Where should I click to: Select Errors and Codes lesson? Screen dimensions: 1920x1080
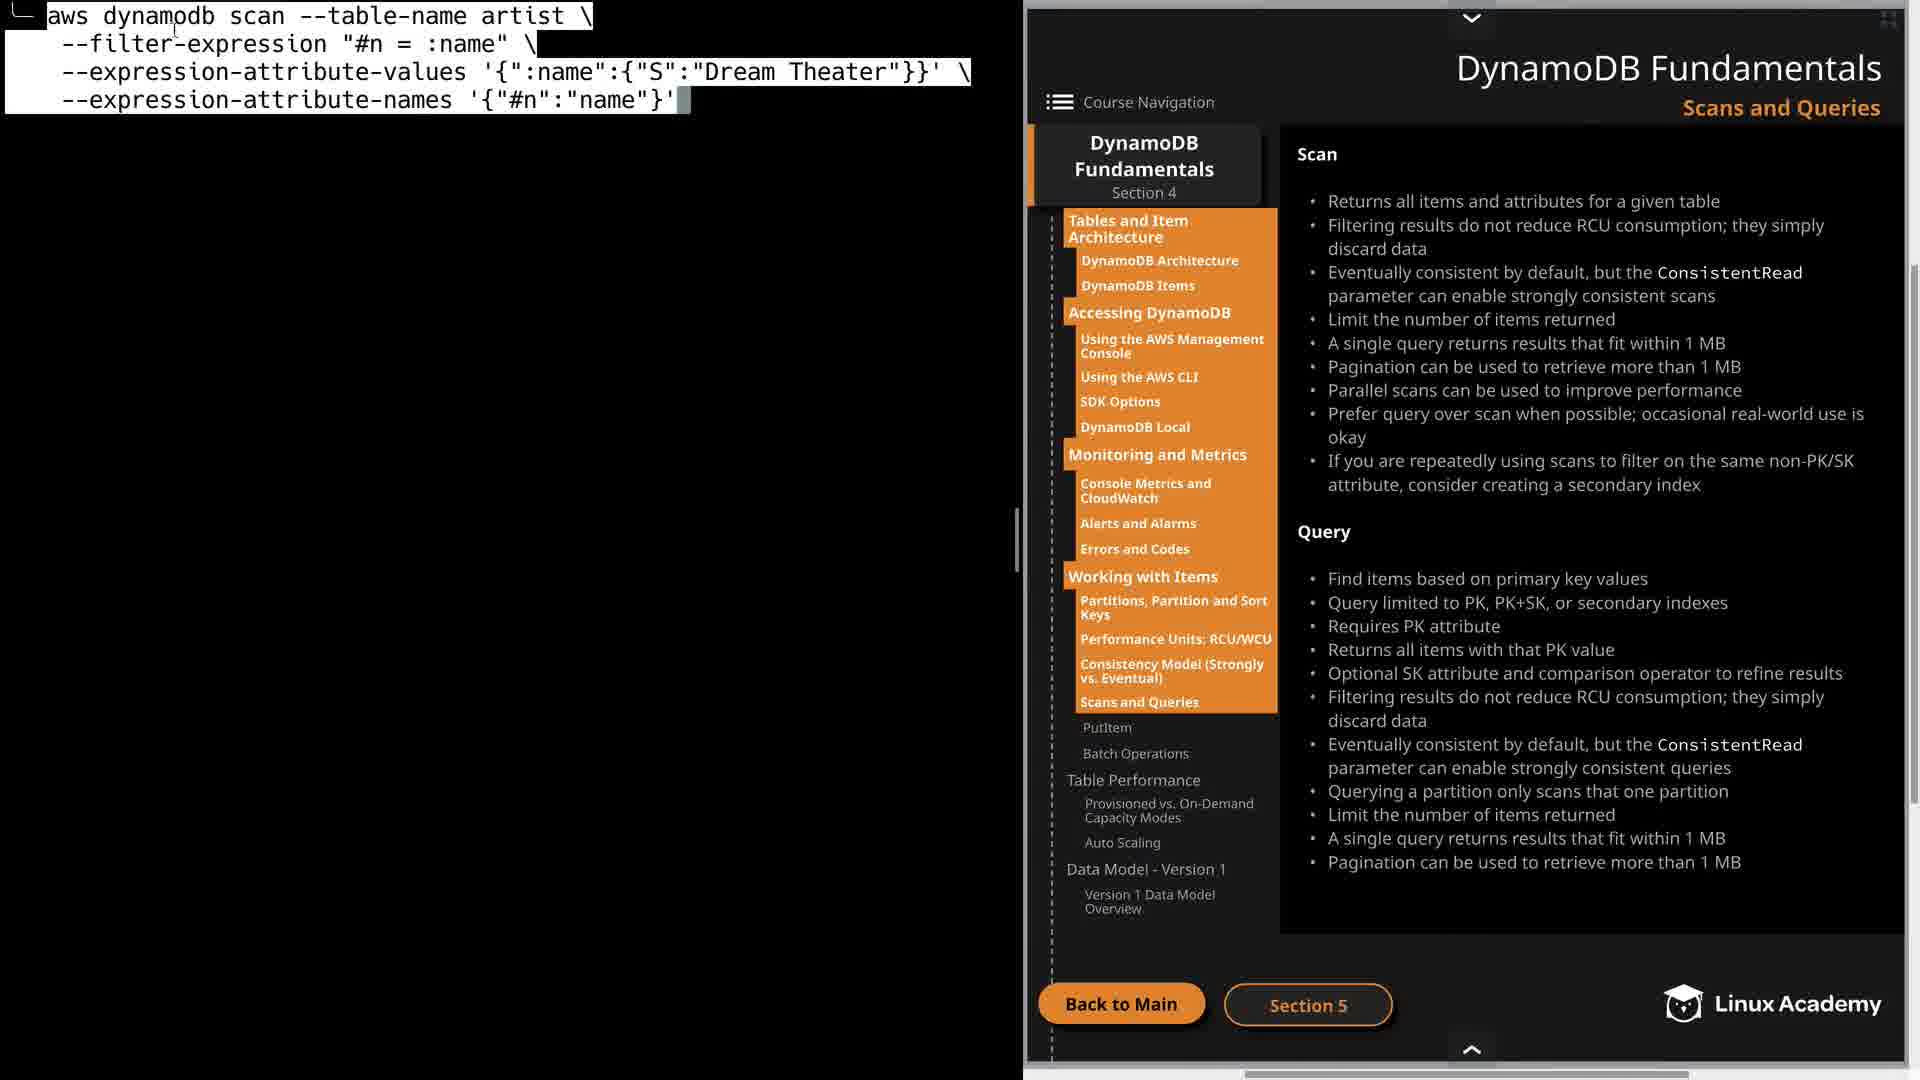click(1134, 549)
